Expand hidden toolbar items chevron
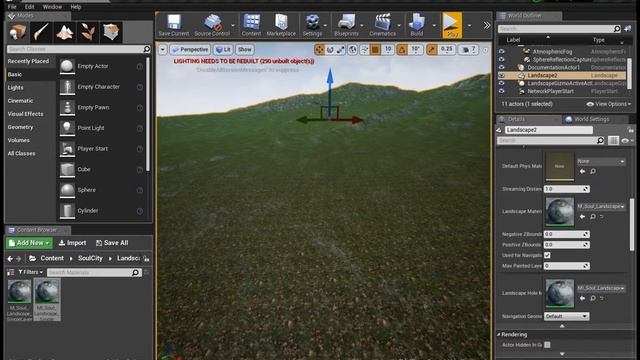The width and height of the screenshot is (640, 360). [x=487, y=25]
